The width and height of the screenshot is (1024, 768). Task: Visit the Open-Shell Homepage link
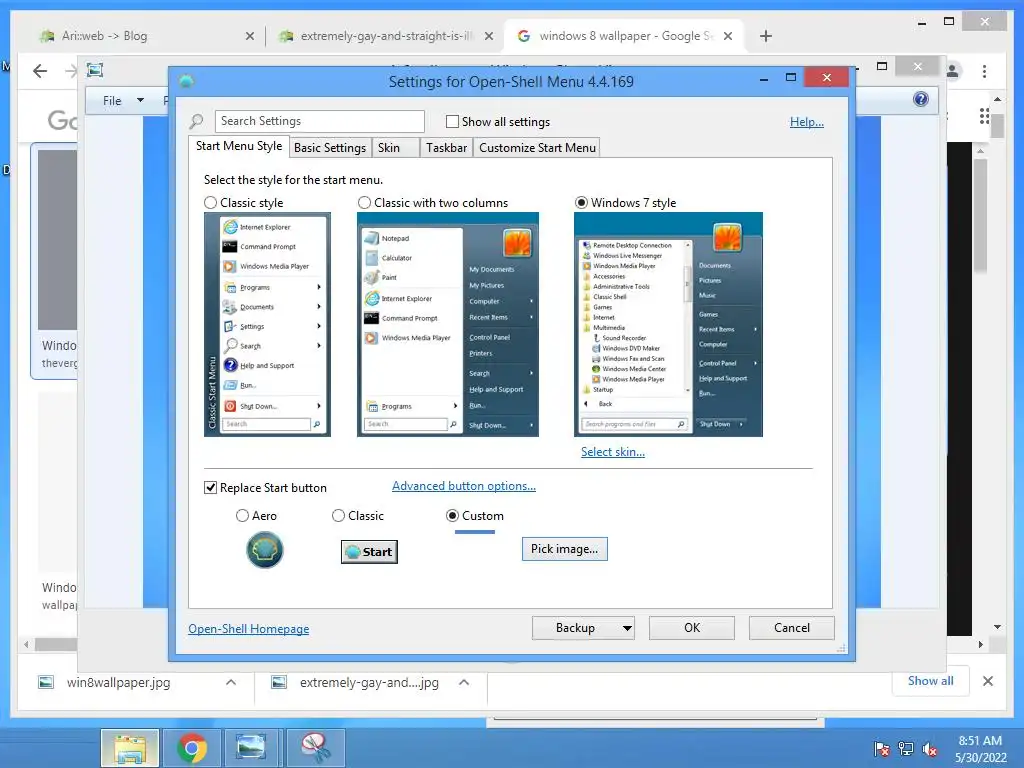tap(249, 629)
